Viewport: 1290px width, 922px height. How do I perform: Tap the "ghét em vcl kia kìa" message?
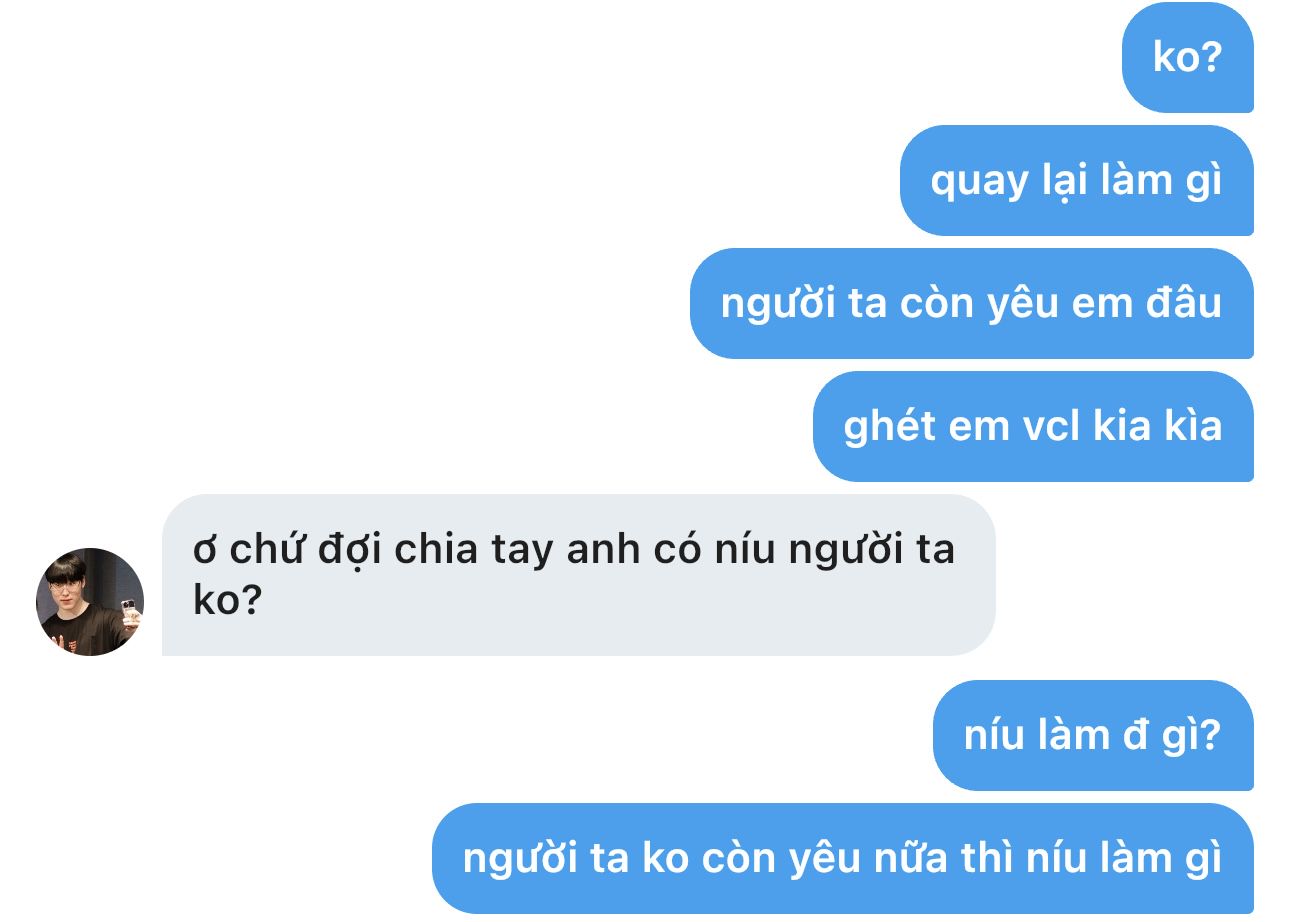point(1033,427)
